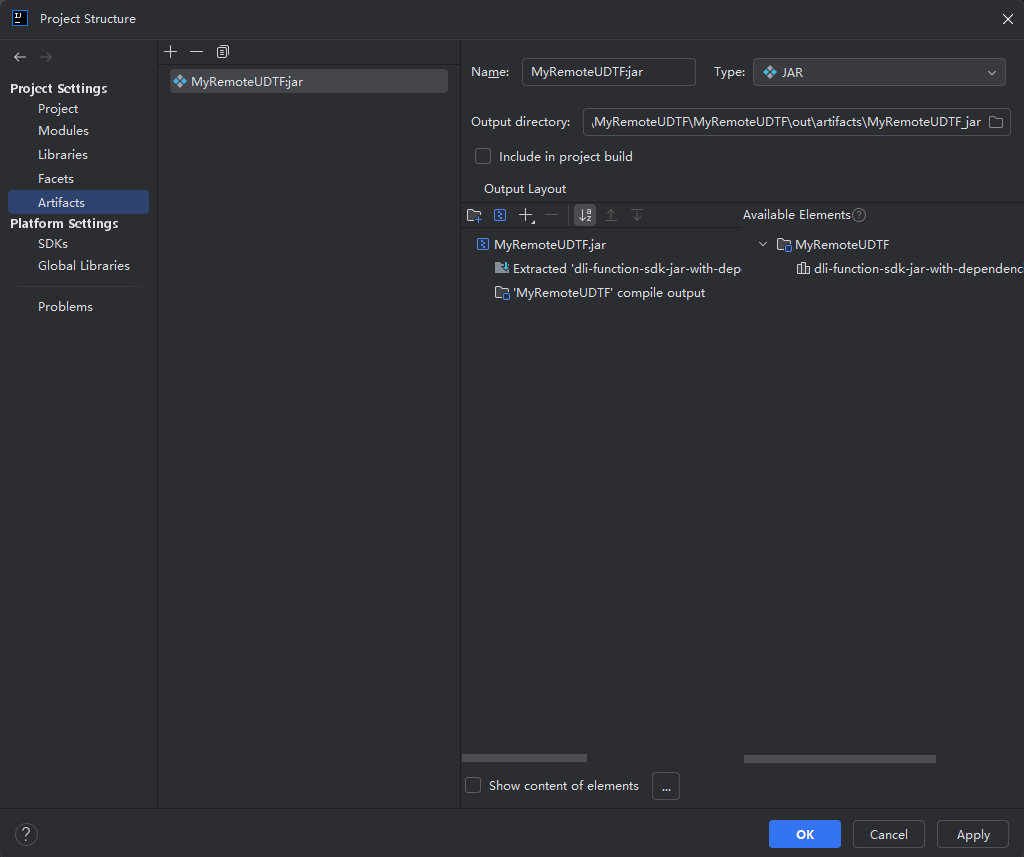Click the create archive icon in Output Layout
The width and height of the screenshot is (1024, 857).
(500, 215)
